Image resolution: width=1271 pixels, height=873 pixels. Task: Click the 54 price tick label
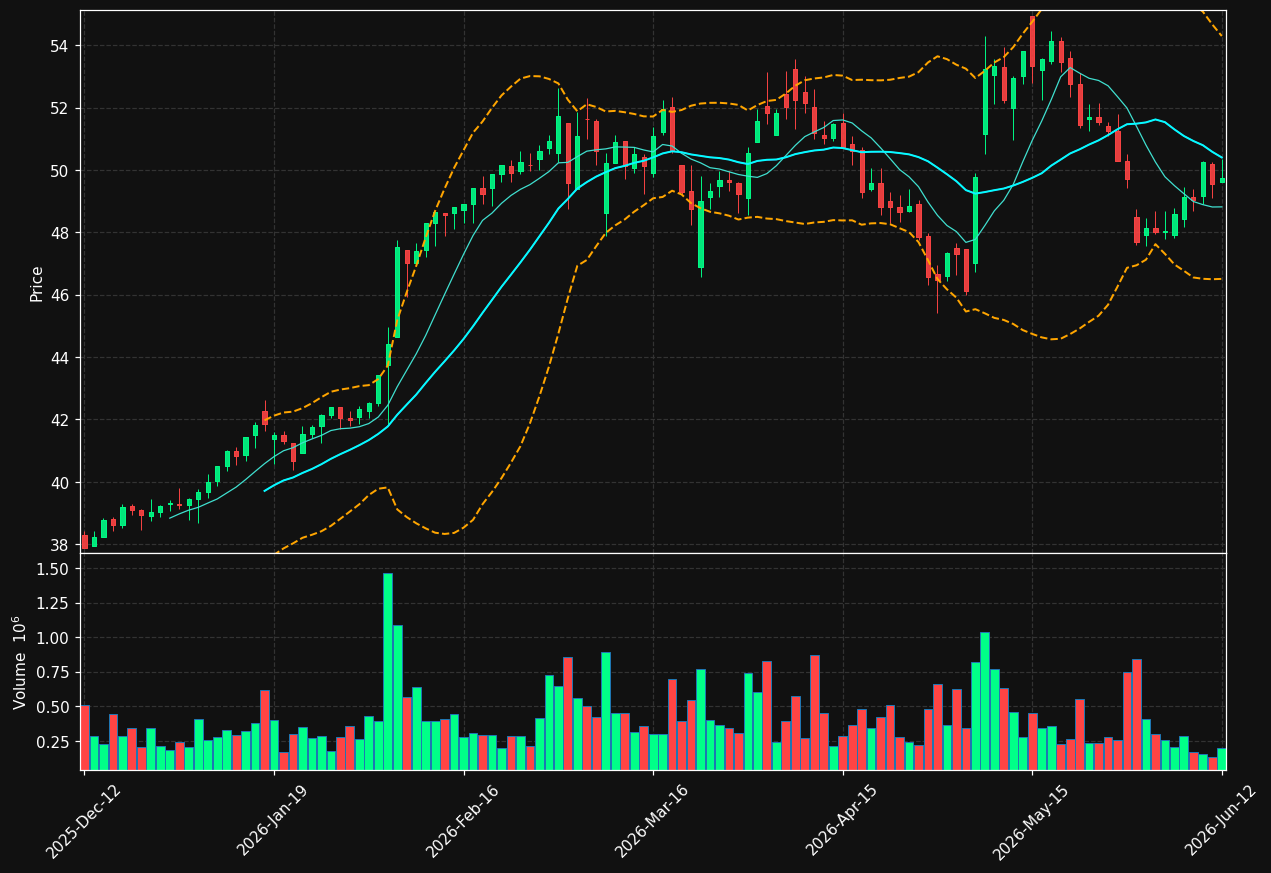click(x=59, y=46)
